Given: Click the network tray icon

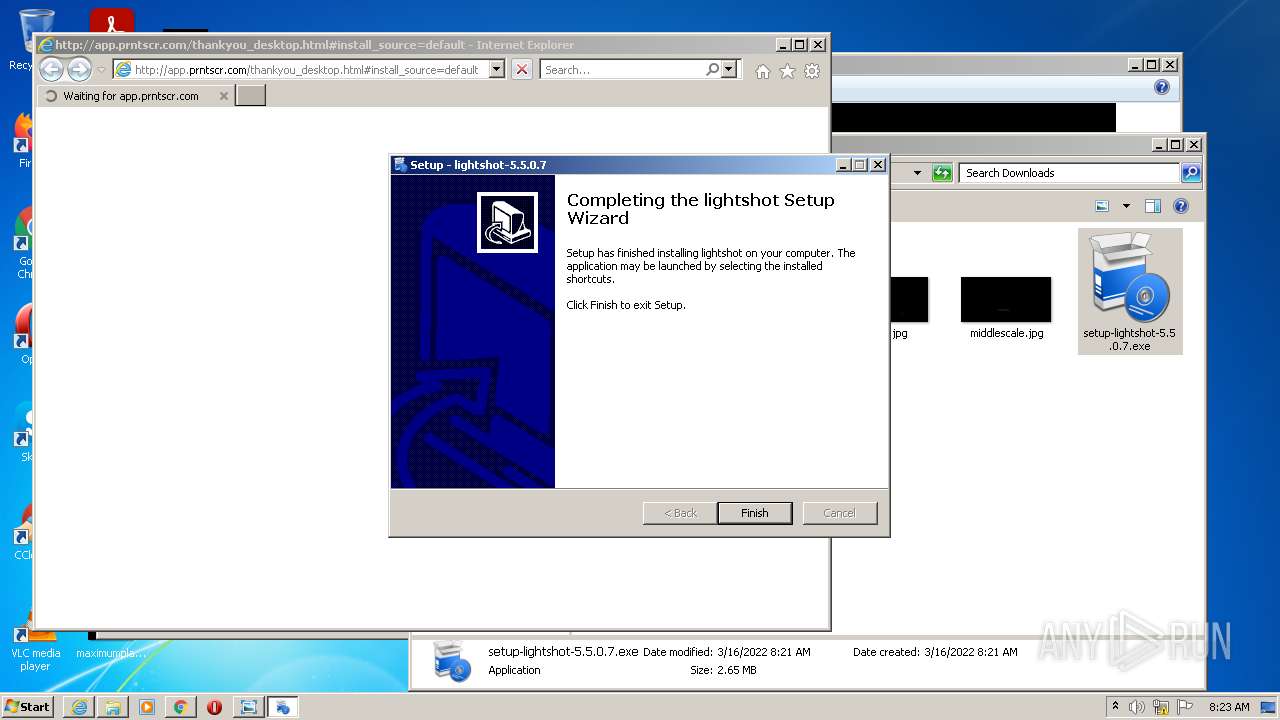Looking at the screenshot, I should (x=1161, y=707).
